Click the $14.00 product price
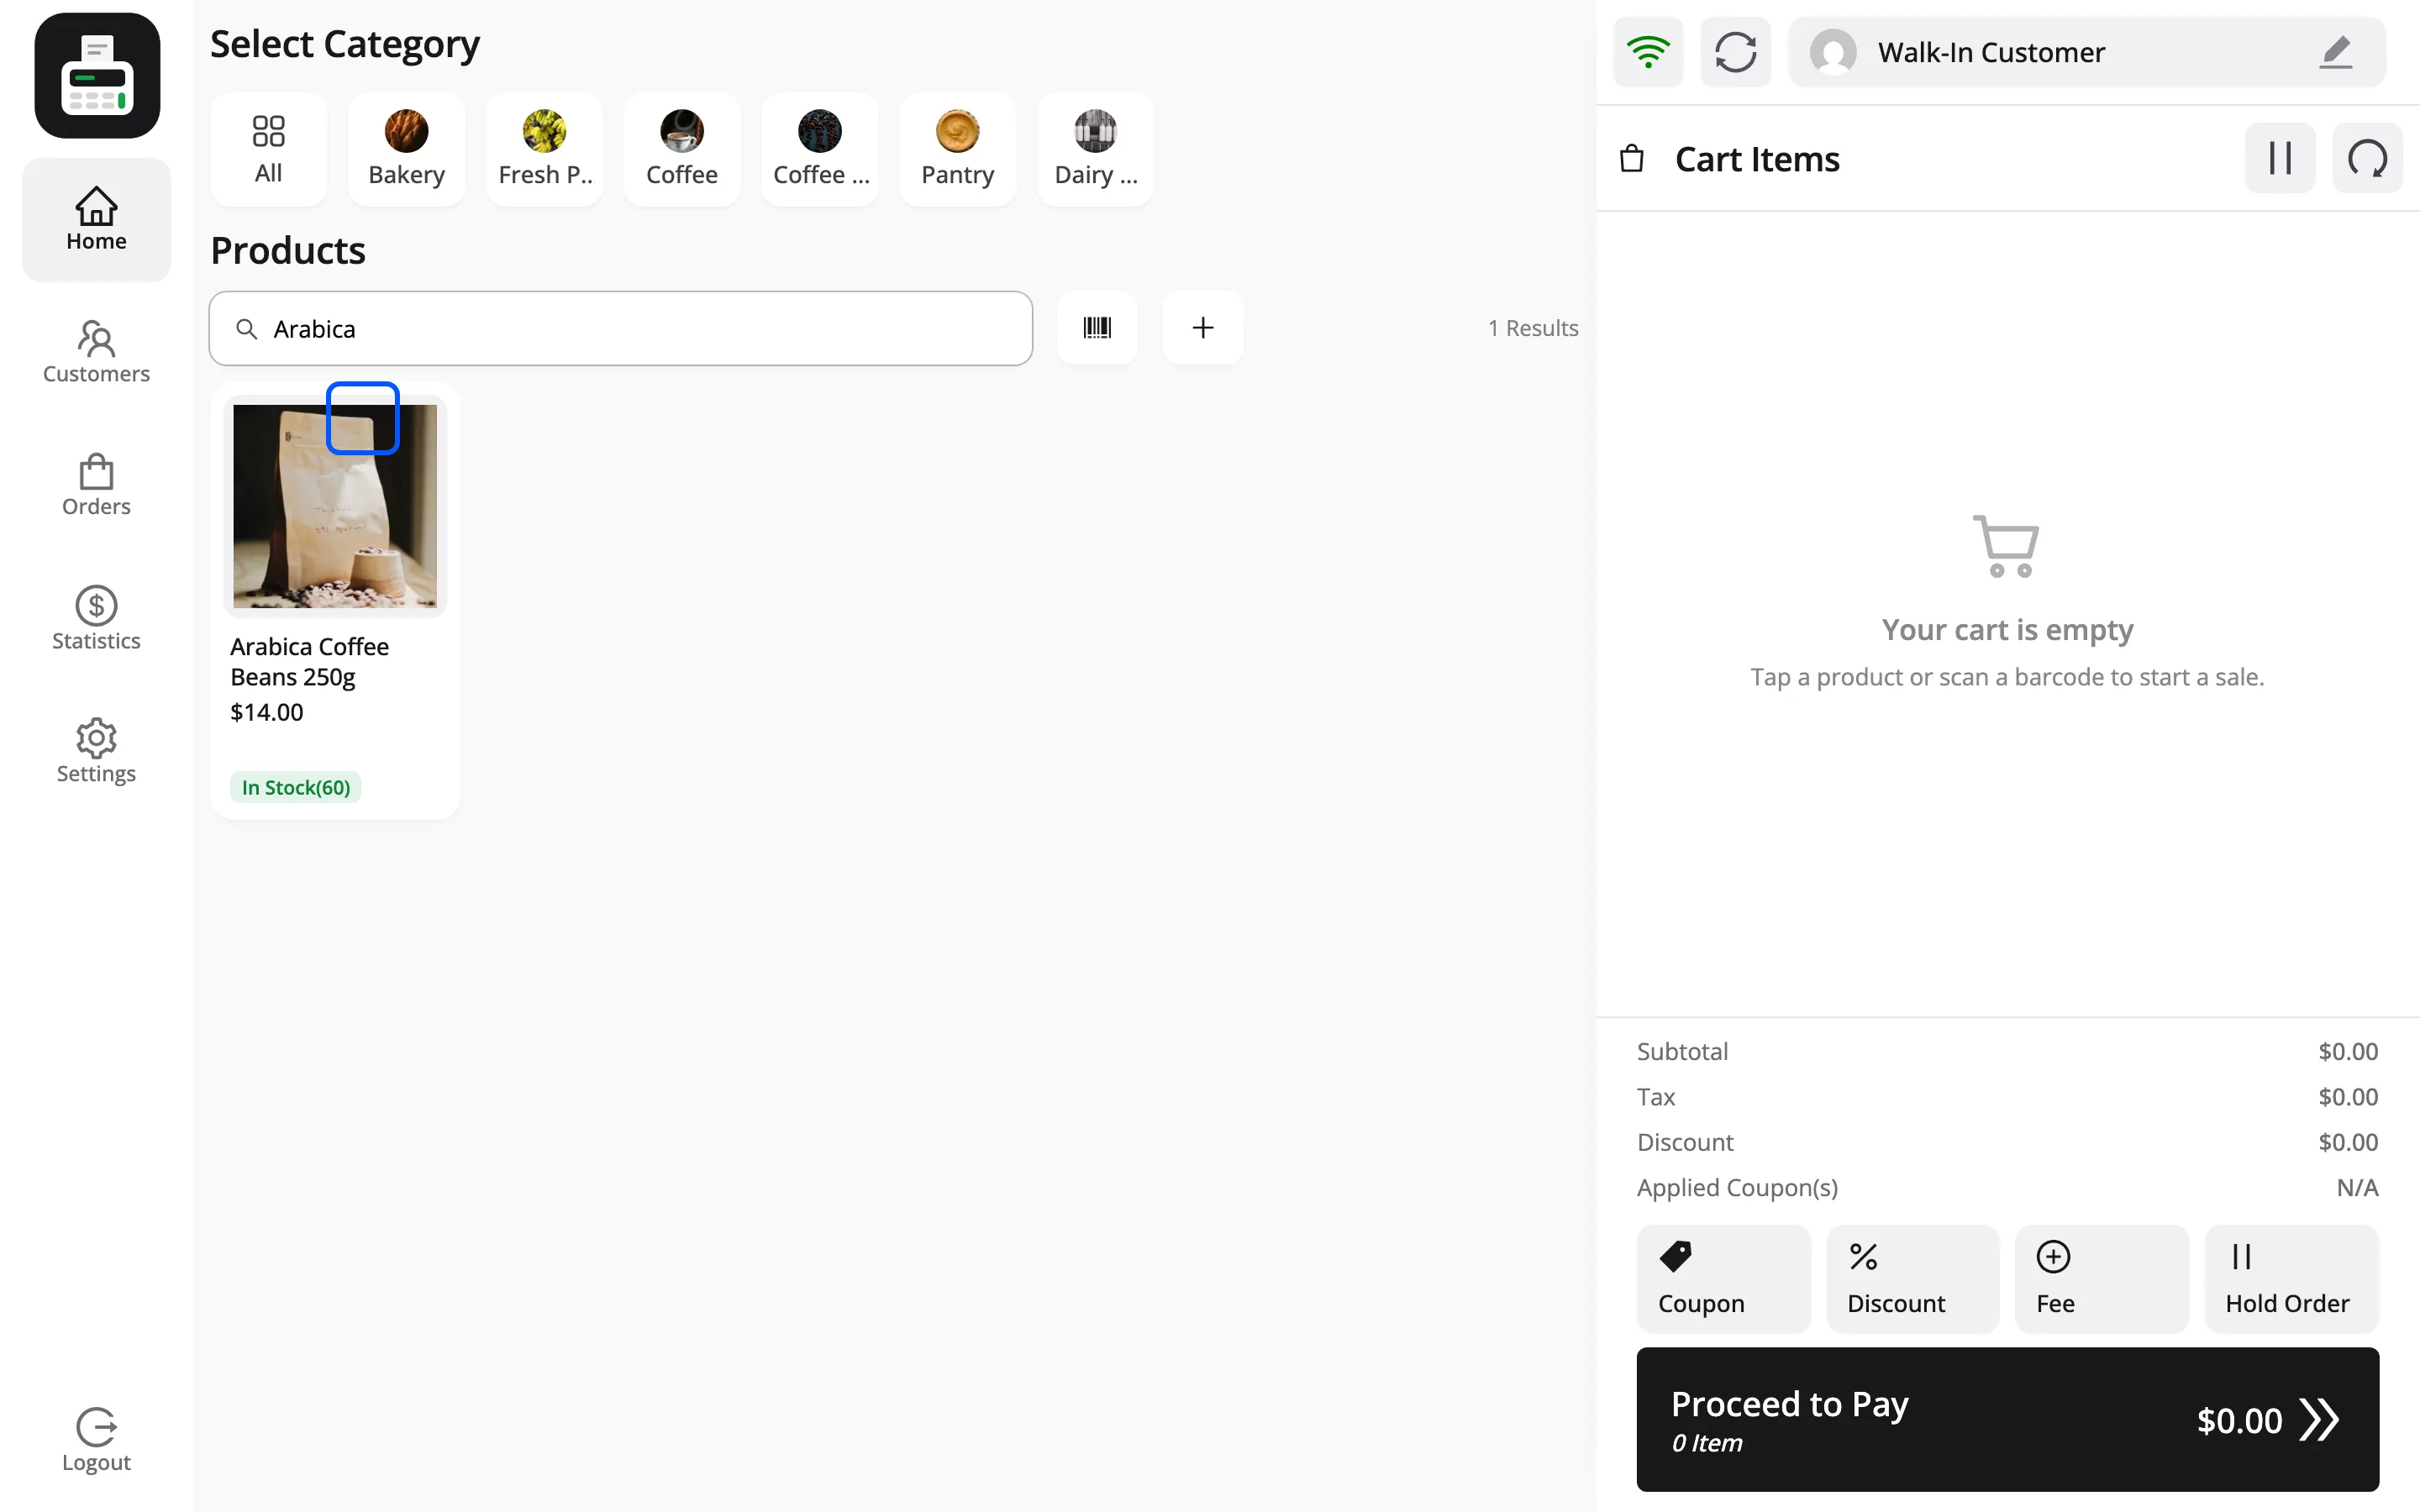Image resolution: width=2420 pixels, height=1512 pixels. pos(267,712)
